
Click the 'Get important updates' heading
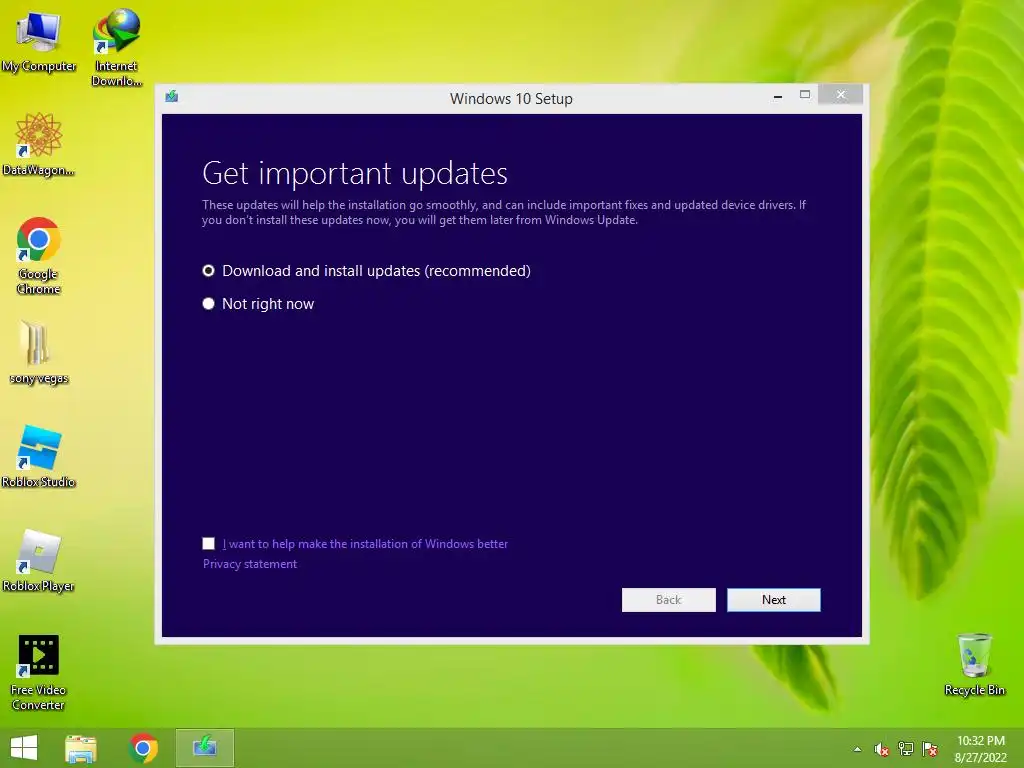point(355,173)
